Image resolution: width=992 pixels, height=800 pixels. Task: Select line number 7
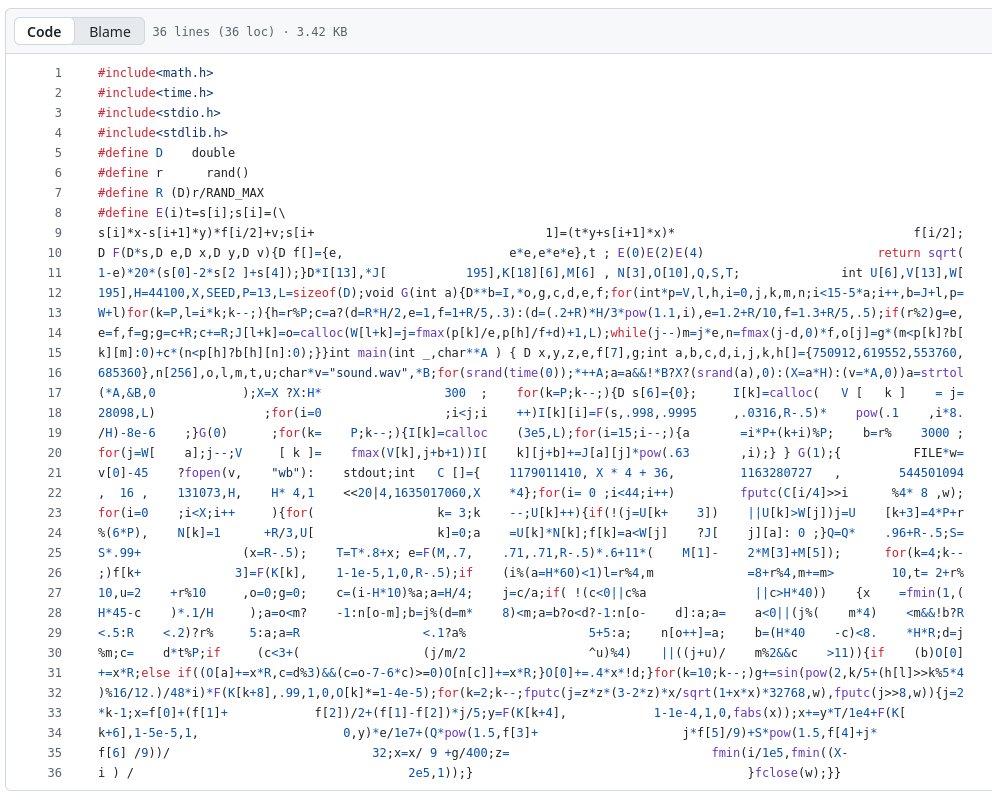58,193
